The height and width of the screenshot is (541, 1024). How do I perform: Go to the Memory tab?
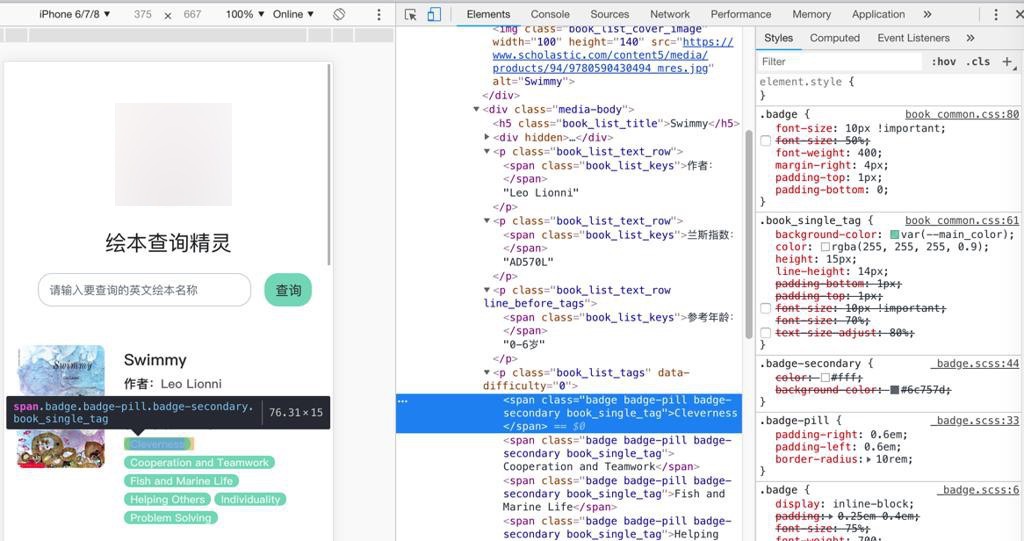pyautogui.click(x=811, y=14)
